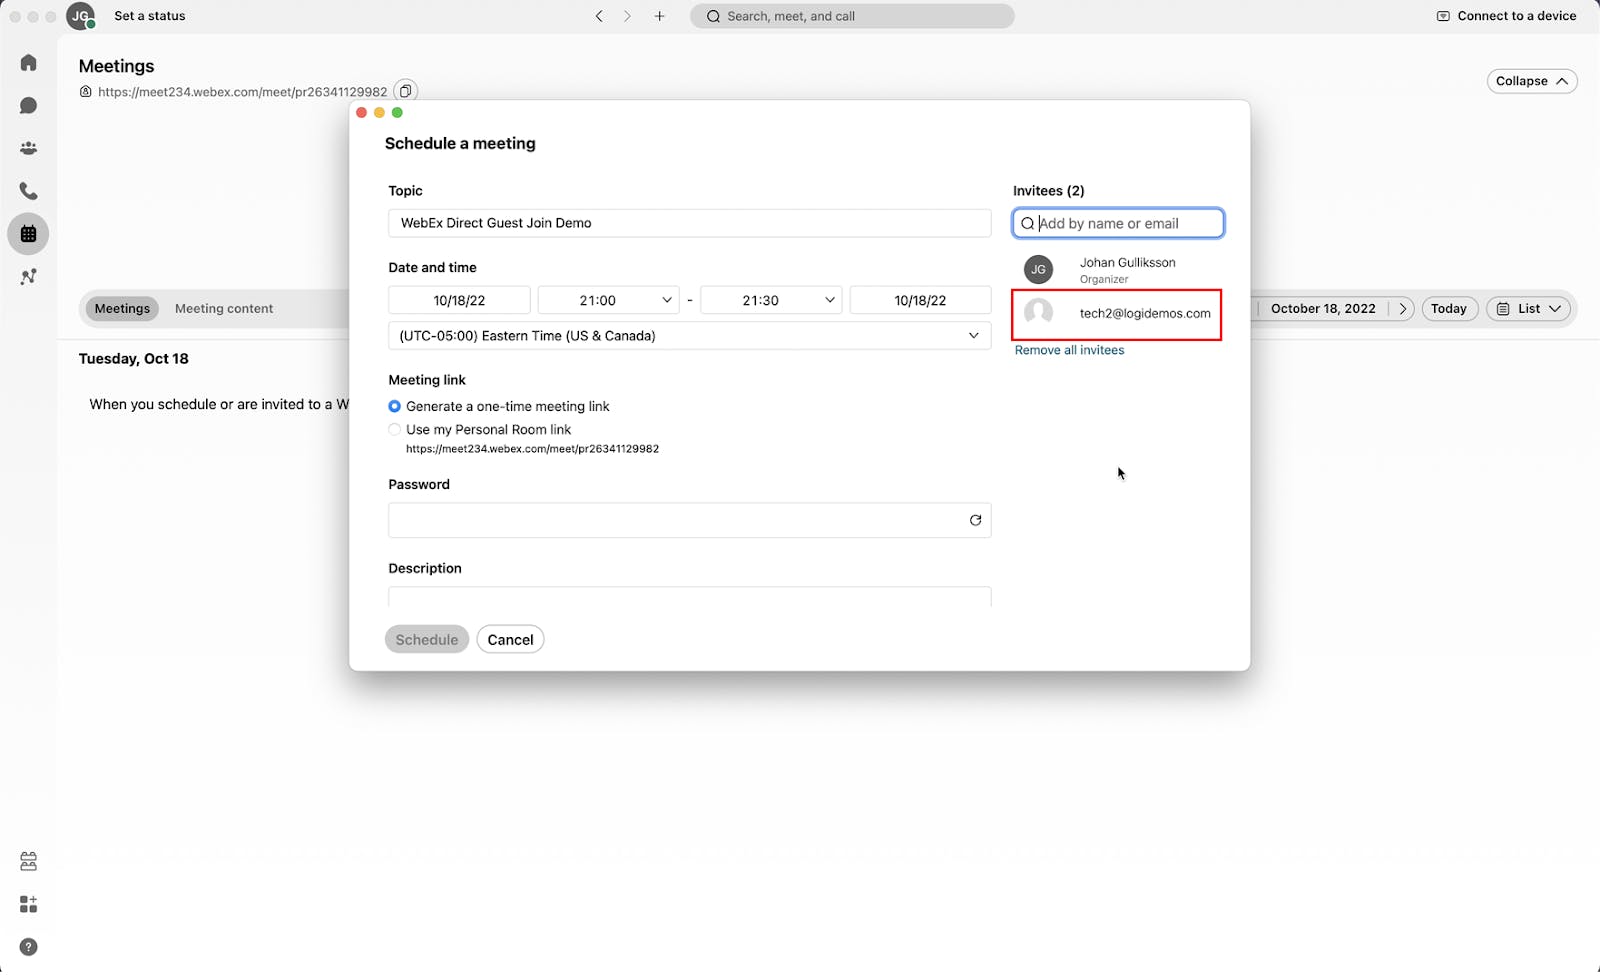This screenshot has width=1600, height=980.
Task: Open the Apps icon in sidebar
Action: (29, 904)
